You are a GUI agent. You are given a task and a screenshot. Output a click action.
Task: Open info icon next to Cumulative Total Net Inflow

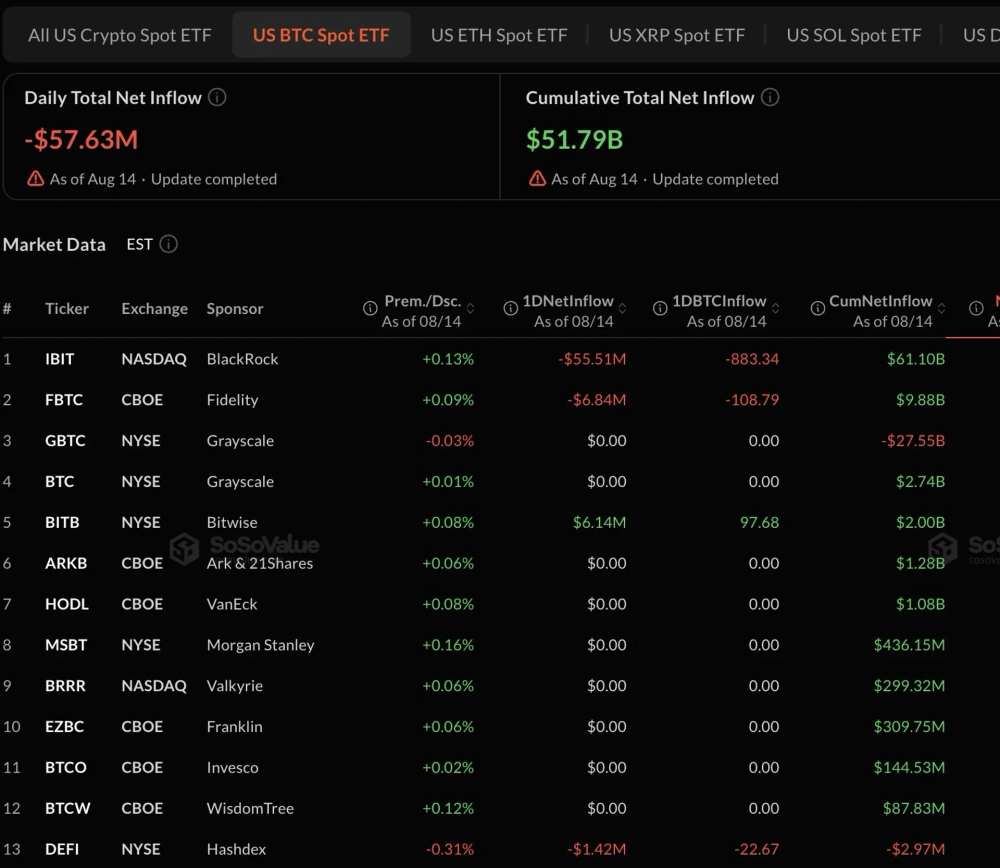click(770, 98)
